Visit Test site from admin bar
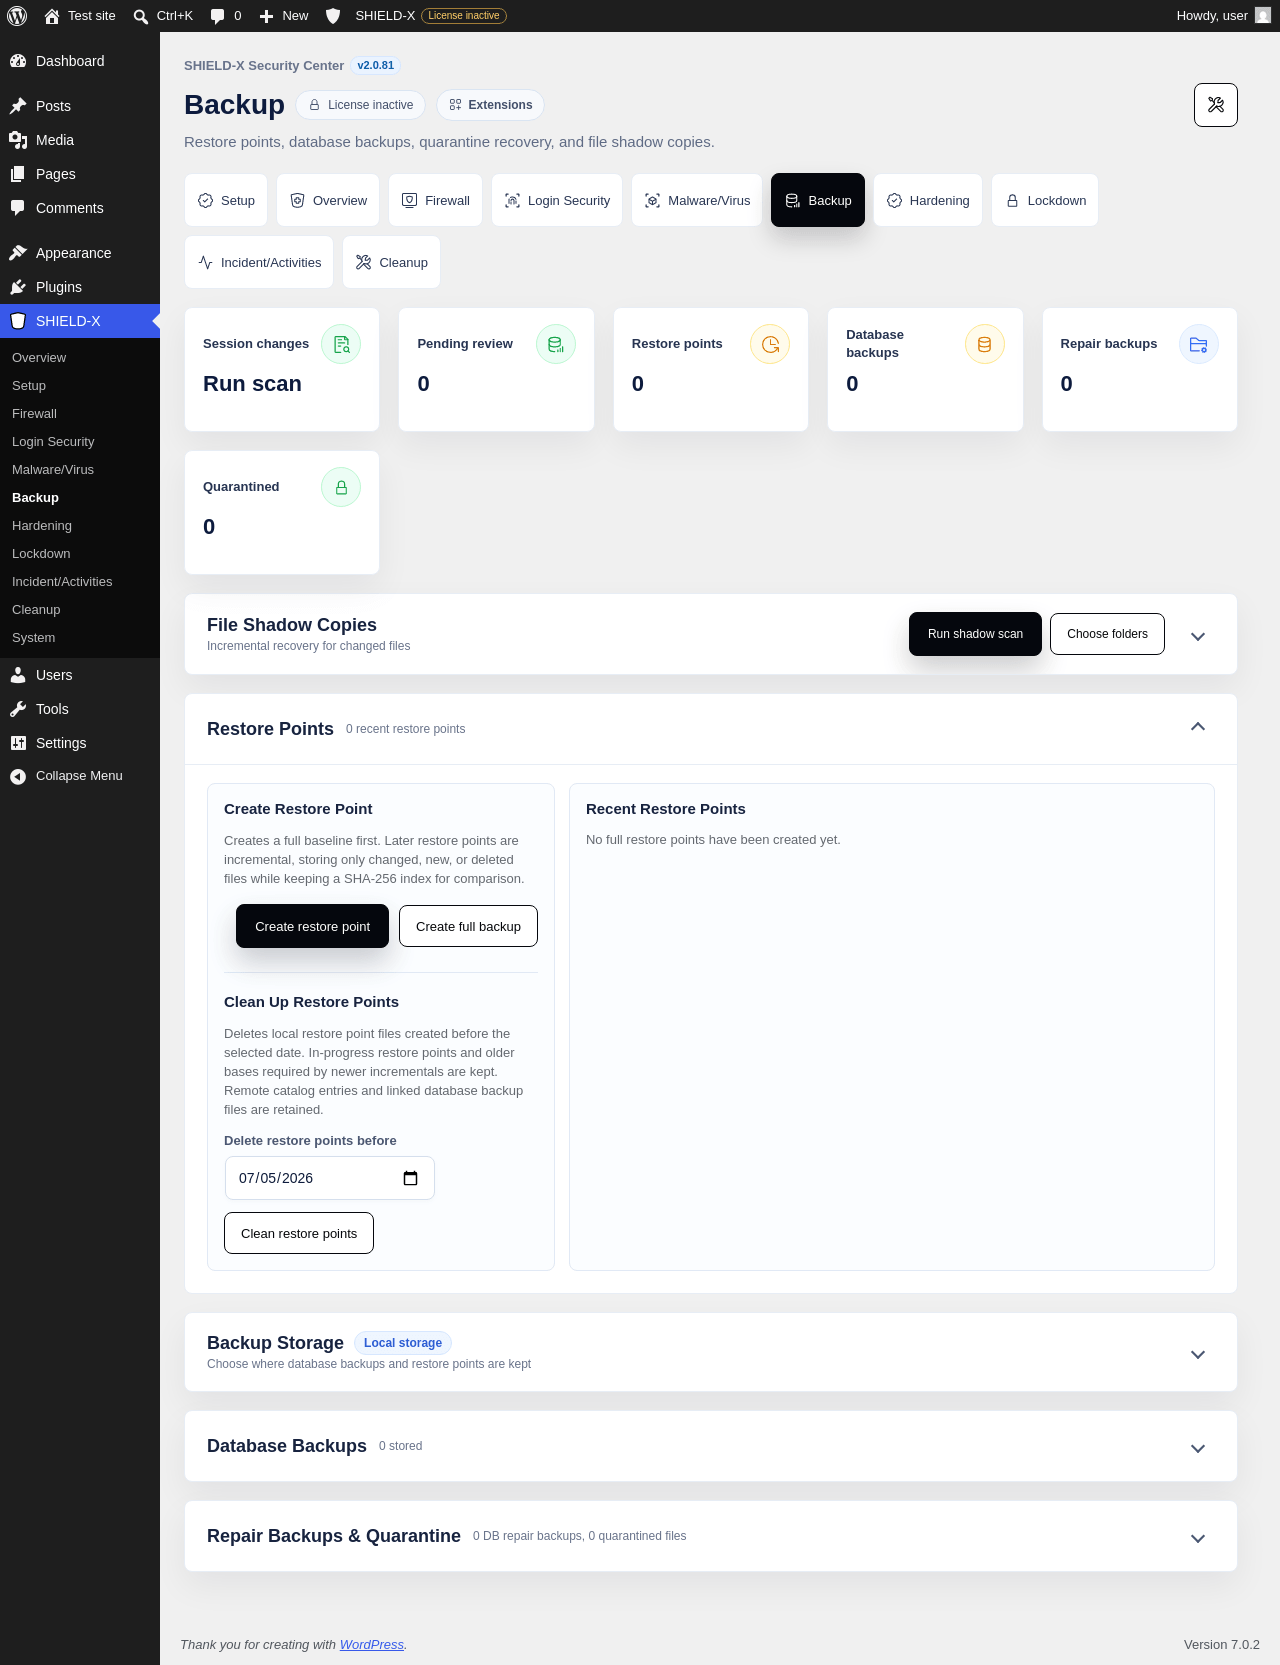Image resolution: width=1280 pixels, height=1665 pixels. (80, 16)
